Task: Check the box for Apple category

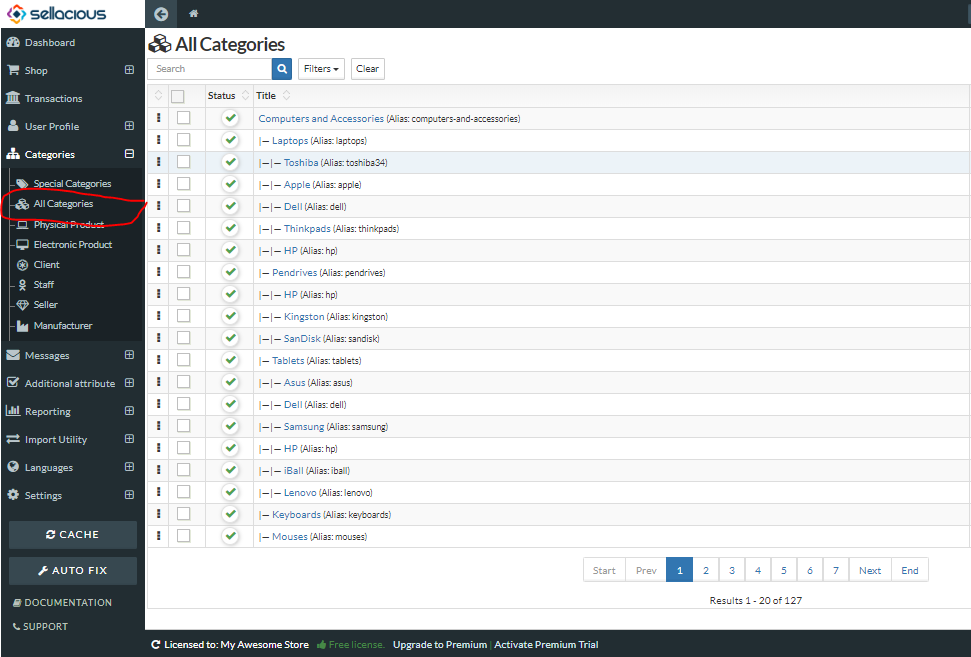Action: (183, 184)
